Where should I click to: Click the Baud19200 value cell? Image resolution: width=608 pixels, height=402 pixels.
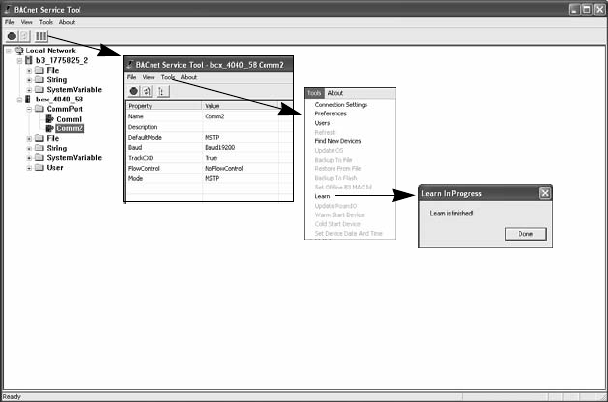(220, 148)
